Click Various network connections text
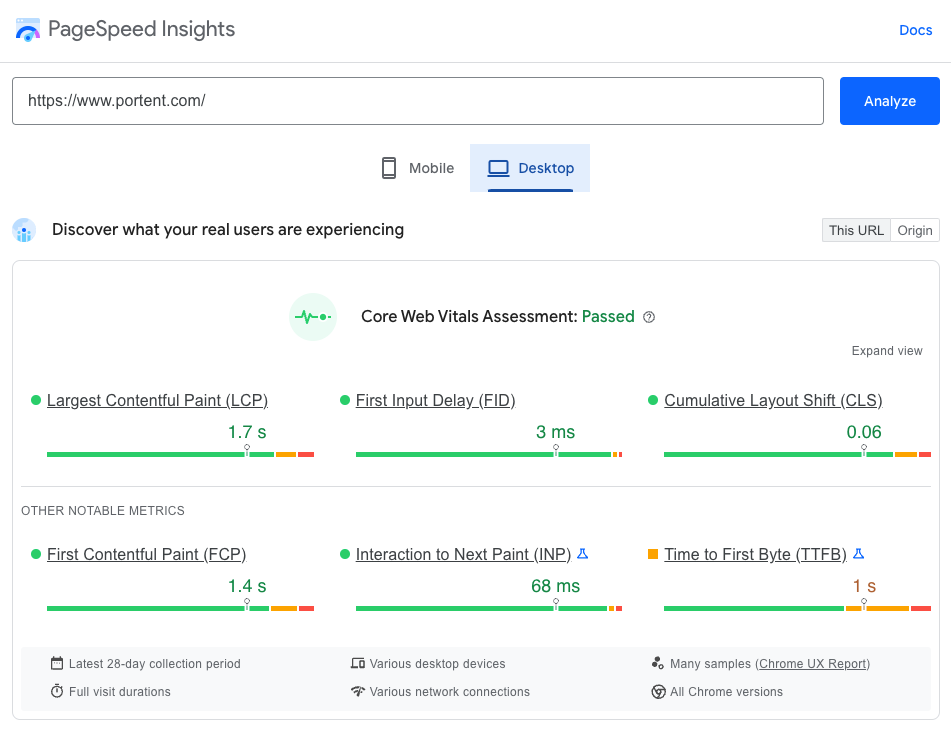This screenshot has height=729, width=951. pos(449,691)
